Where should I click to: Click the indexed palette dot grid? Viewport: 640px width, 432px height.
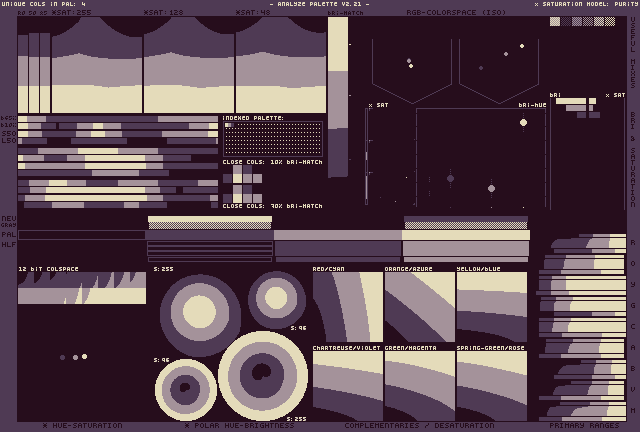[x=273, y=139]
